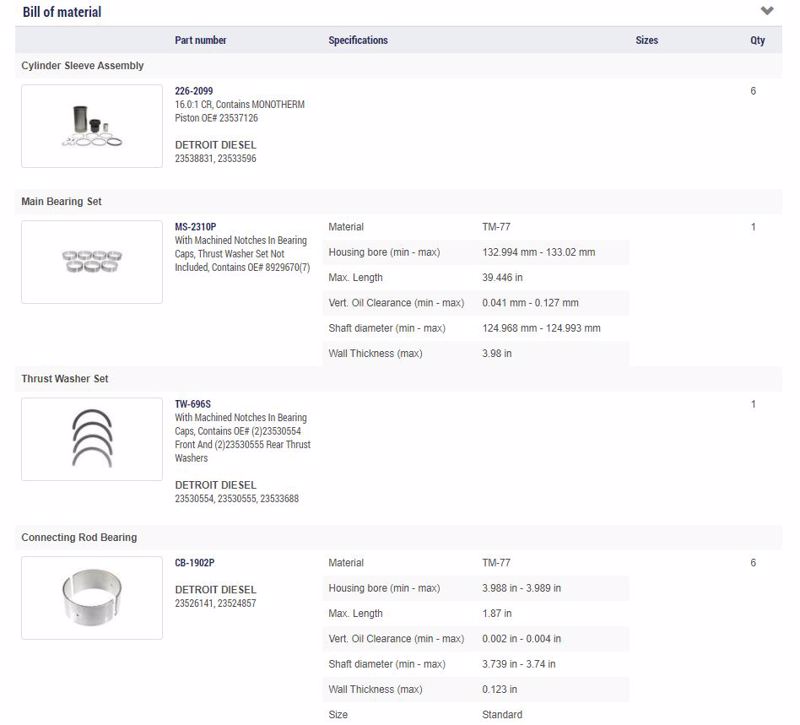Viewport: 800px width, 725px height.
Task: Open part number MS-2310P link
Action: [195, 227]
